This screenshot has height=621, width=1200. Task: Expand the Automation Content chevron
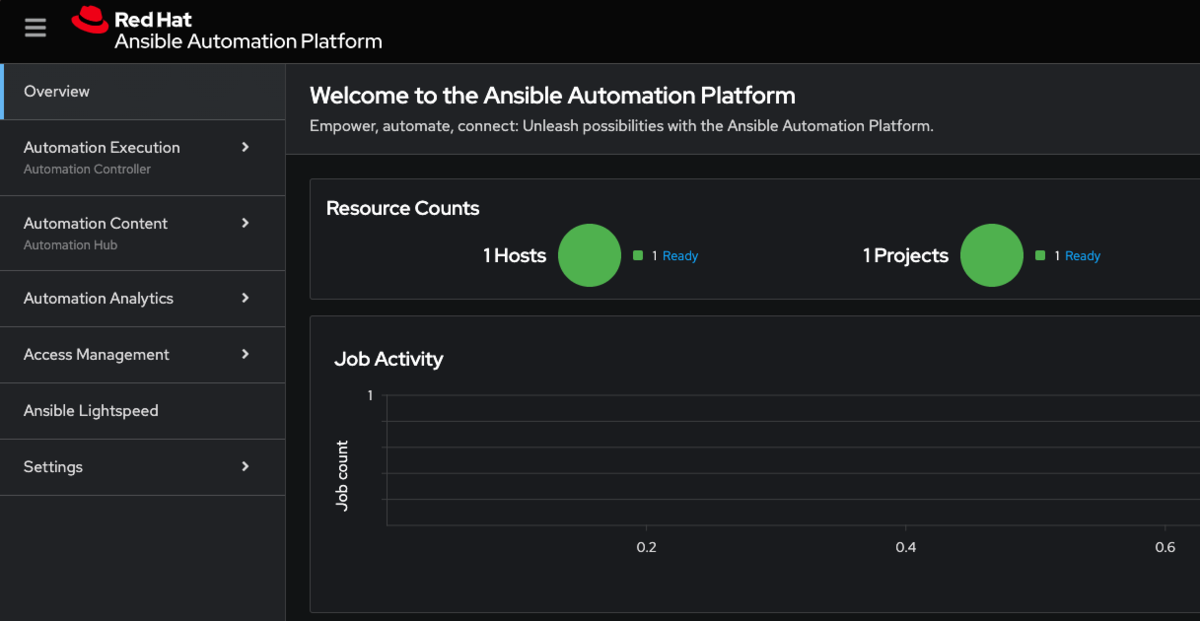coord(245,223)
